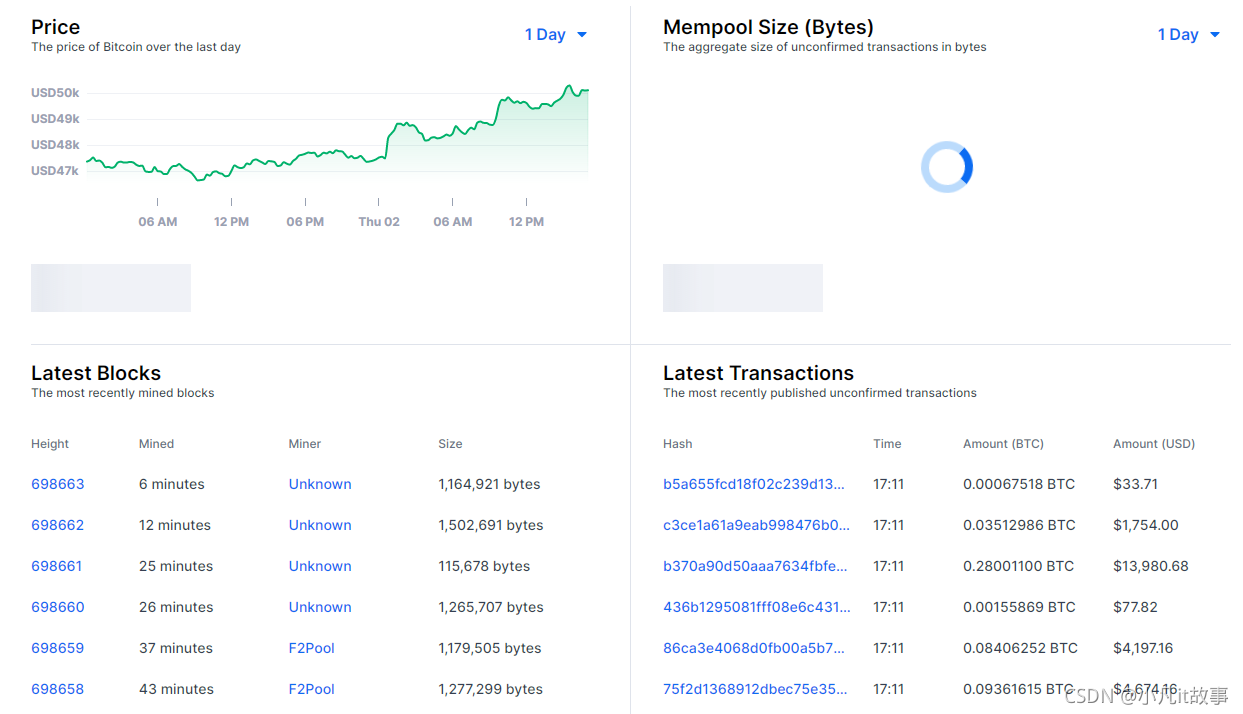Click the Mempool loading spinner
This screenshot has height=714, width=1243.
947,167
